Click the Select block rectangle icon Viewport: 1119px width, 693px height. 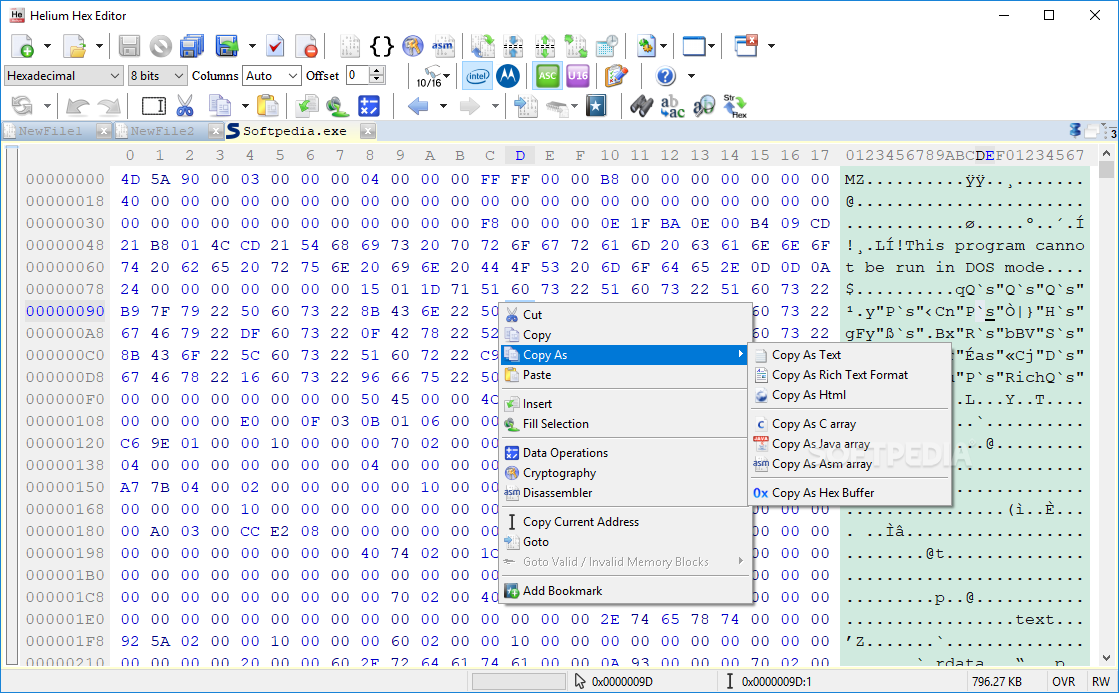pyautogui.click(x=153, y=106)
